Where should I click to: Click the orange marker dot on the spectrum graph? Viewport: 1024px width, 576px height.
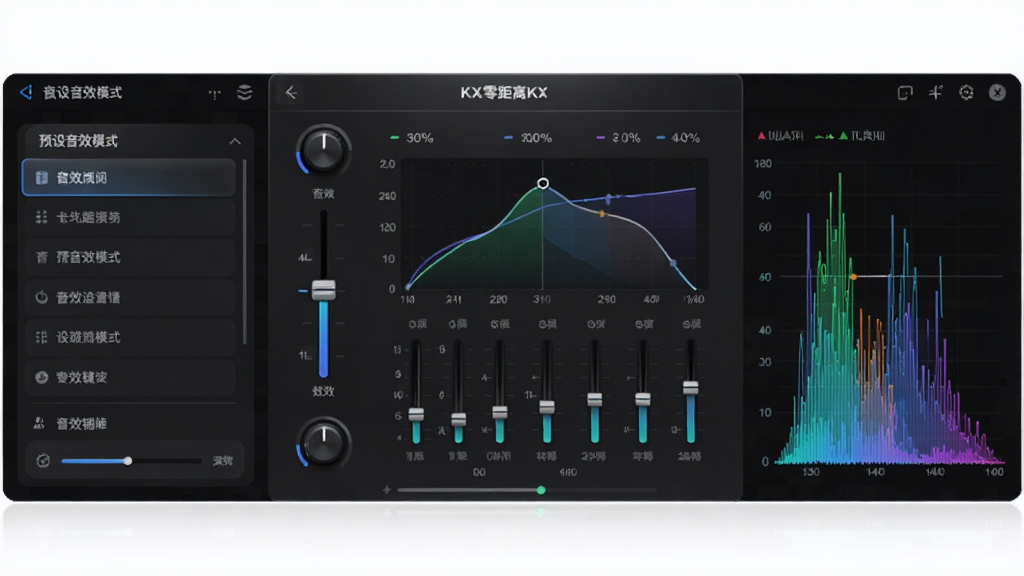853,277
